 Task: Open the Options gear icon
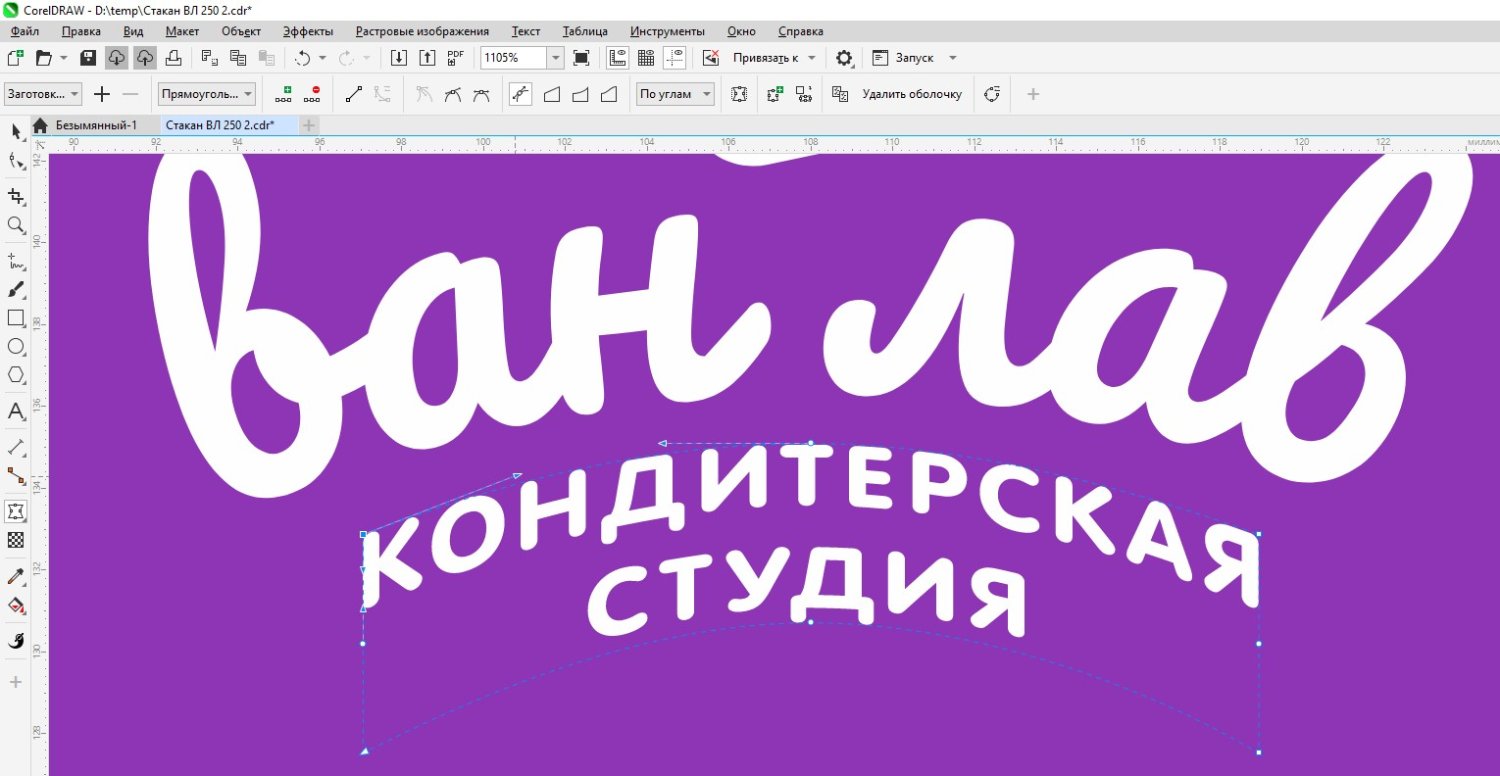tap(844, 58)
